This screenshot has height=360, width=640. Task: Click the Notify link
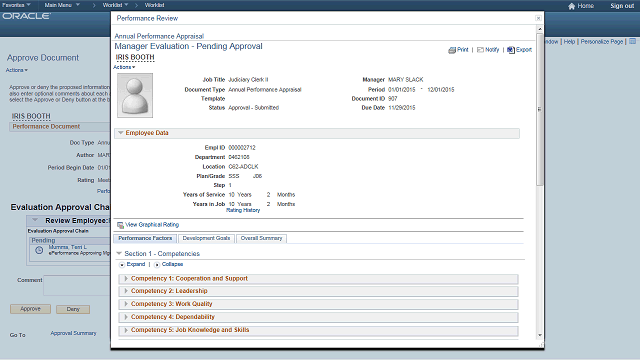(492, 50)
